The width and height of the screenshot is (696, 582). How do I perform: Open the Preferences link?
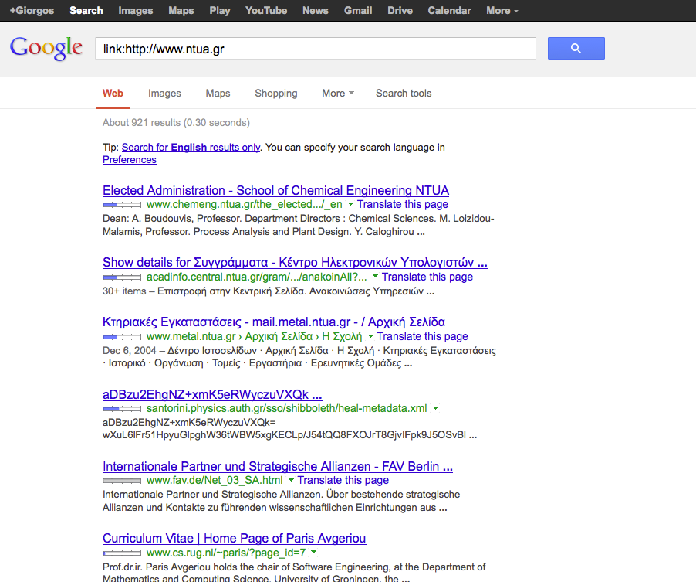click(x=130, y=160)
